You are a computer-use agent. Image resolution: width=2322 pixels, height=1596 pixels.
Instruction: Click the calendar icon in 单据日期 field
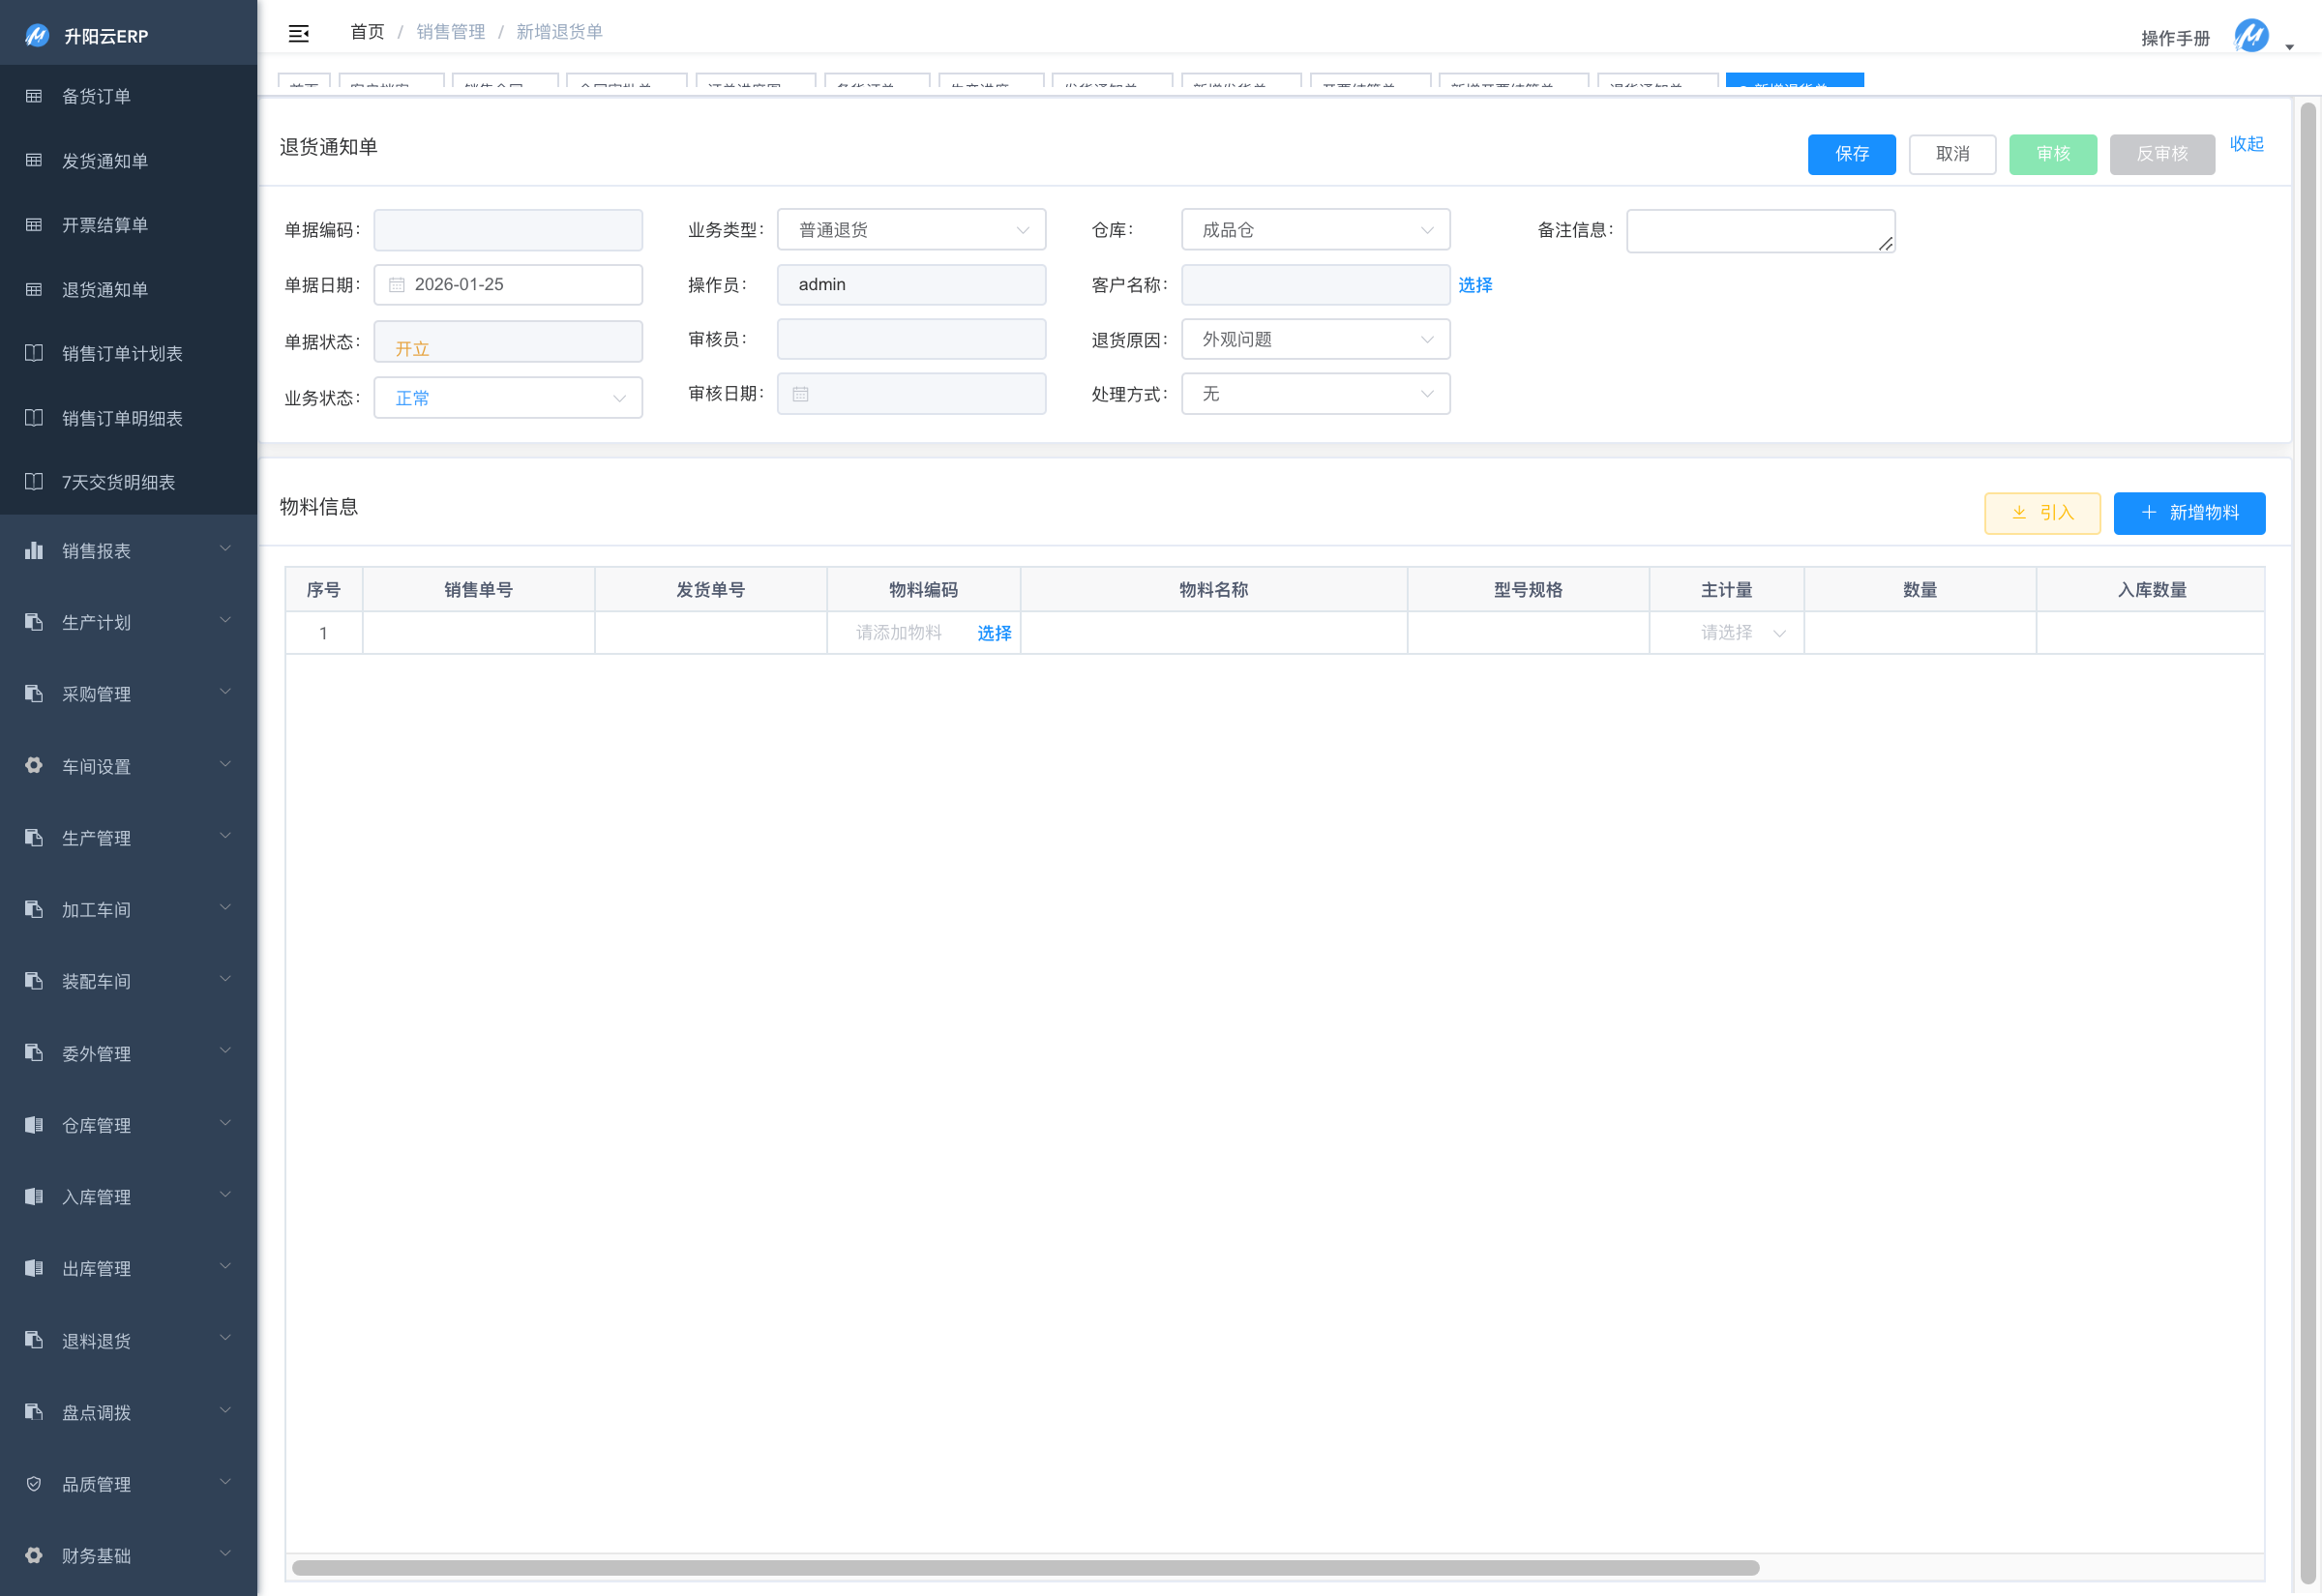[x=397, y=285]
